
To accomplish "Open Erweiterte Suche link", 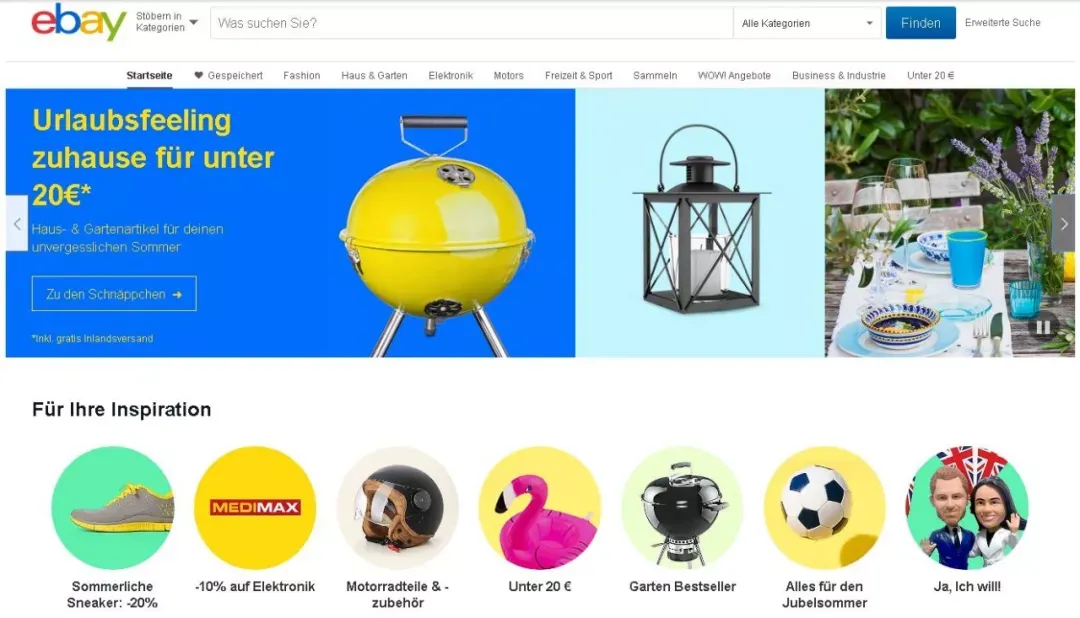I will [x=1002, y=23].
